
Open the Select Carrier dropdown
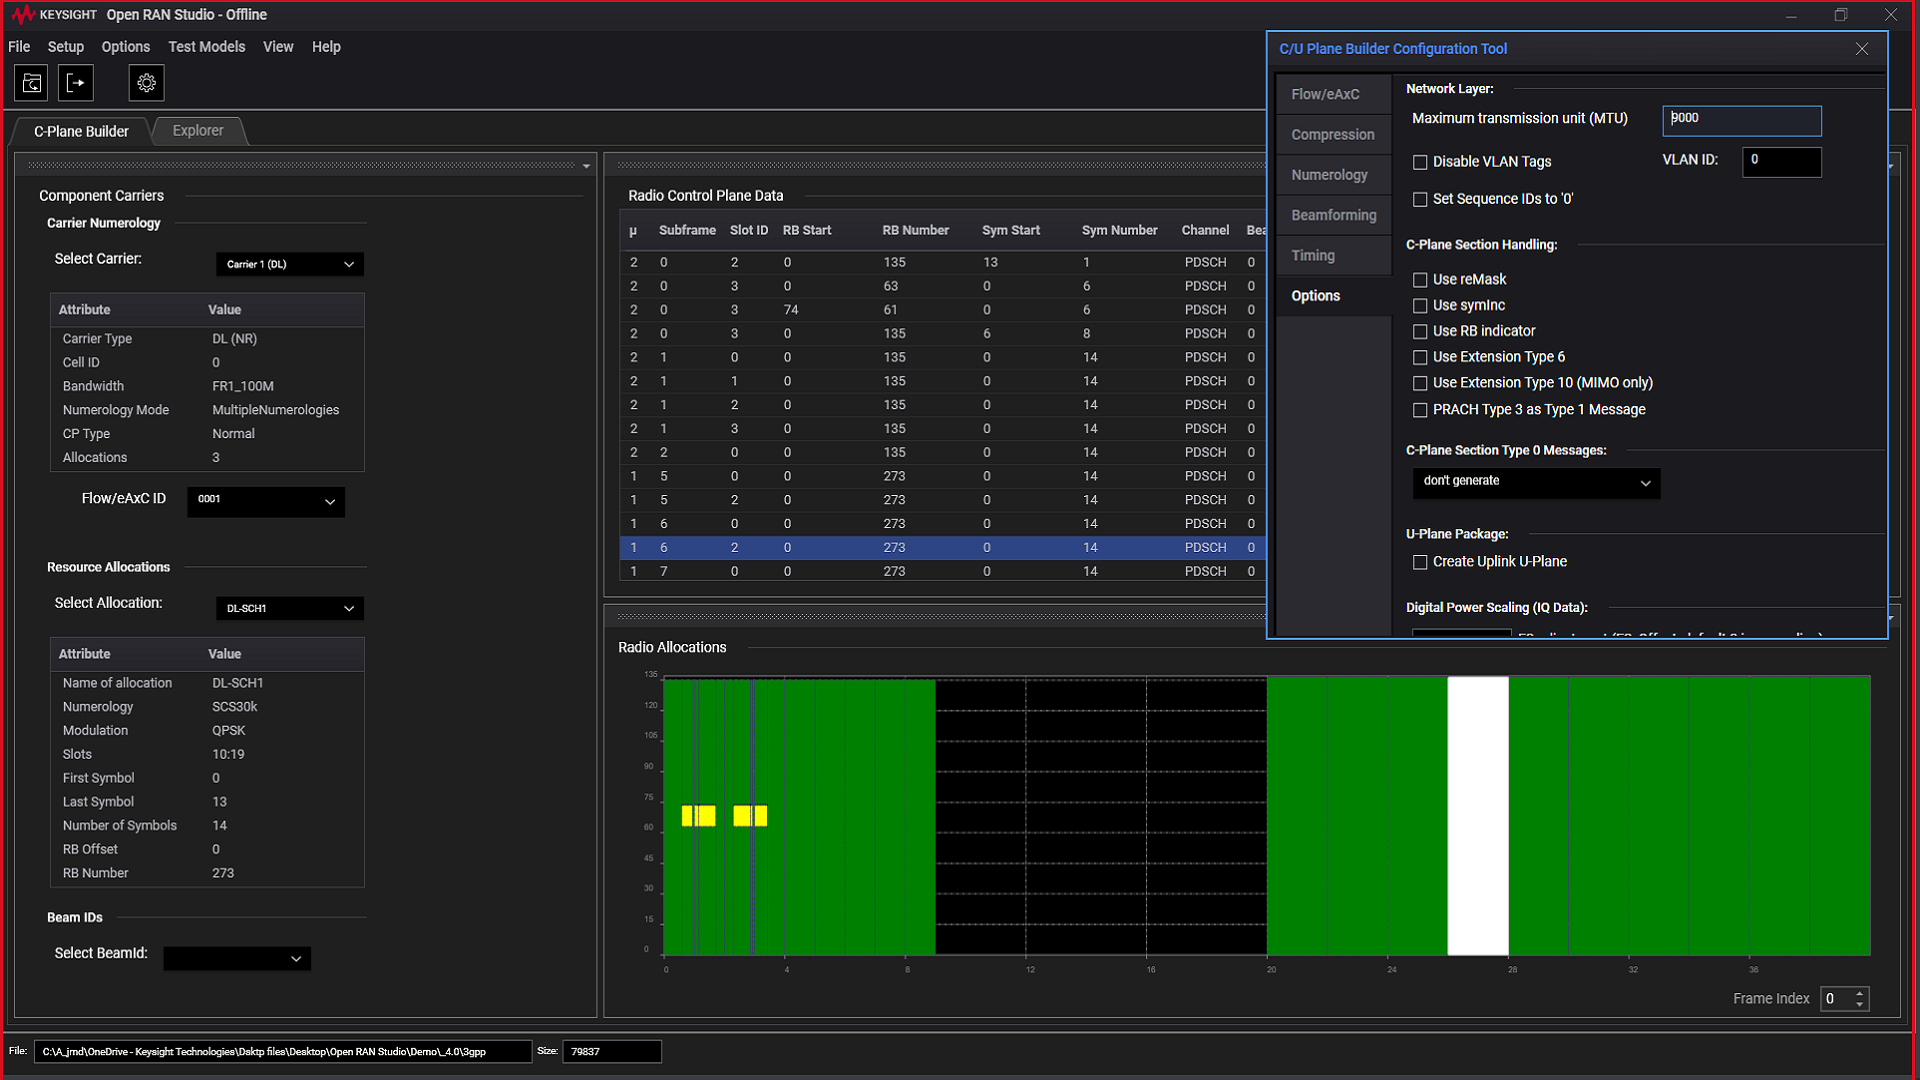[x=289, y=264]
